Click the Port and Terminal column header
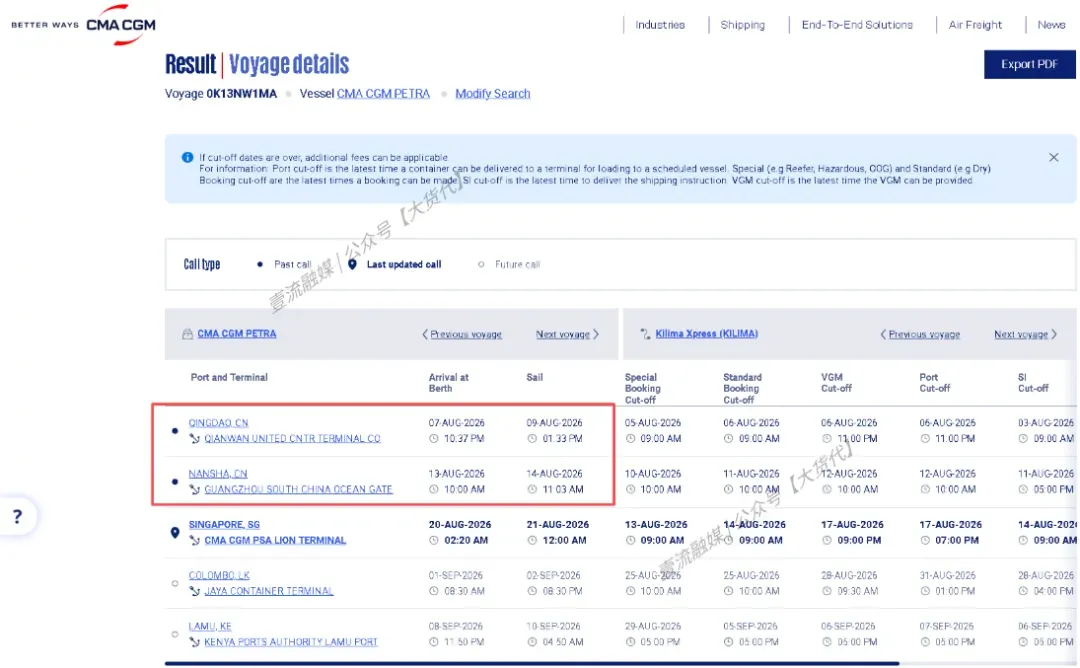The image size is (1080, 668). coord(229,377)
